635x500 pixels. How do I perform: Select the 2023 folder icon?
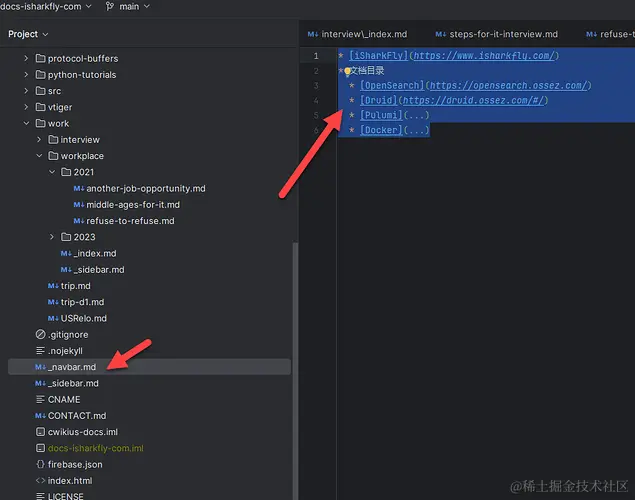(66, 237)
